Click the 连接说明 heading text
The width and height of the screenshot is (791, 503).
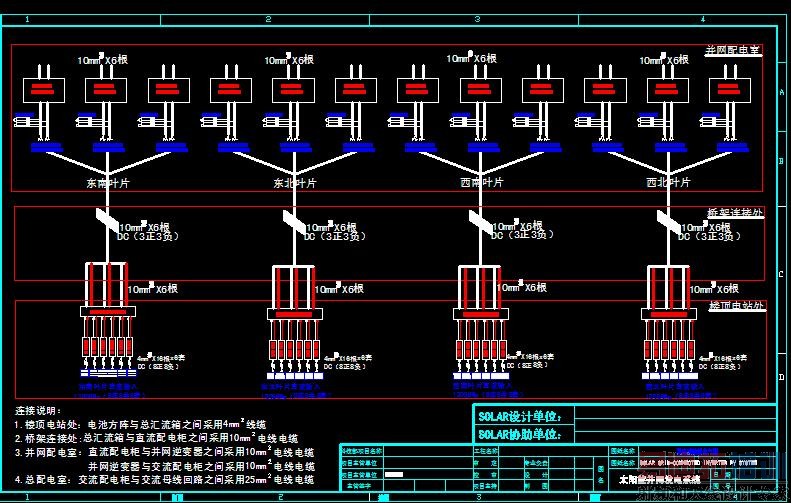point(38,410)
